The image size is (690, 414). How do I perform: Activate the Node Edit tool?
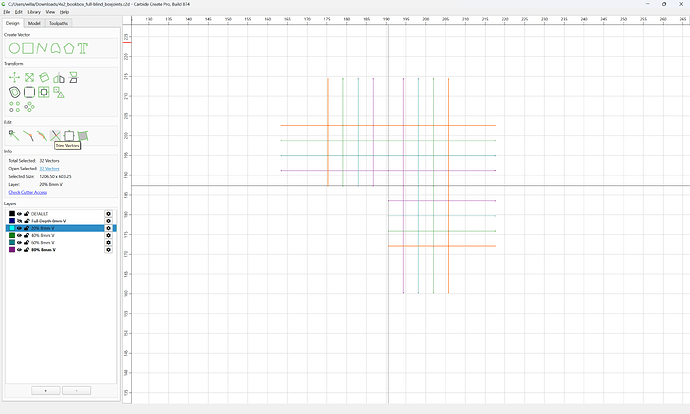pyautogui.click(x=14, y=136)
